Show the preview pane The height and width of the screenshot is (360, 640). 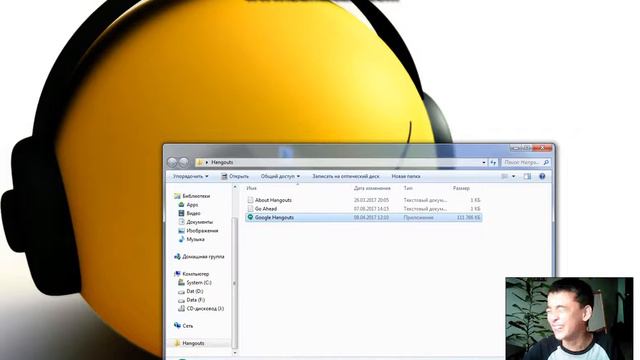pos(527,176)
